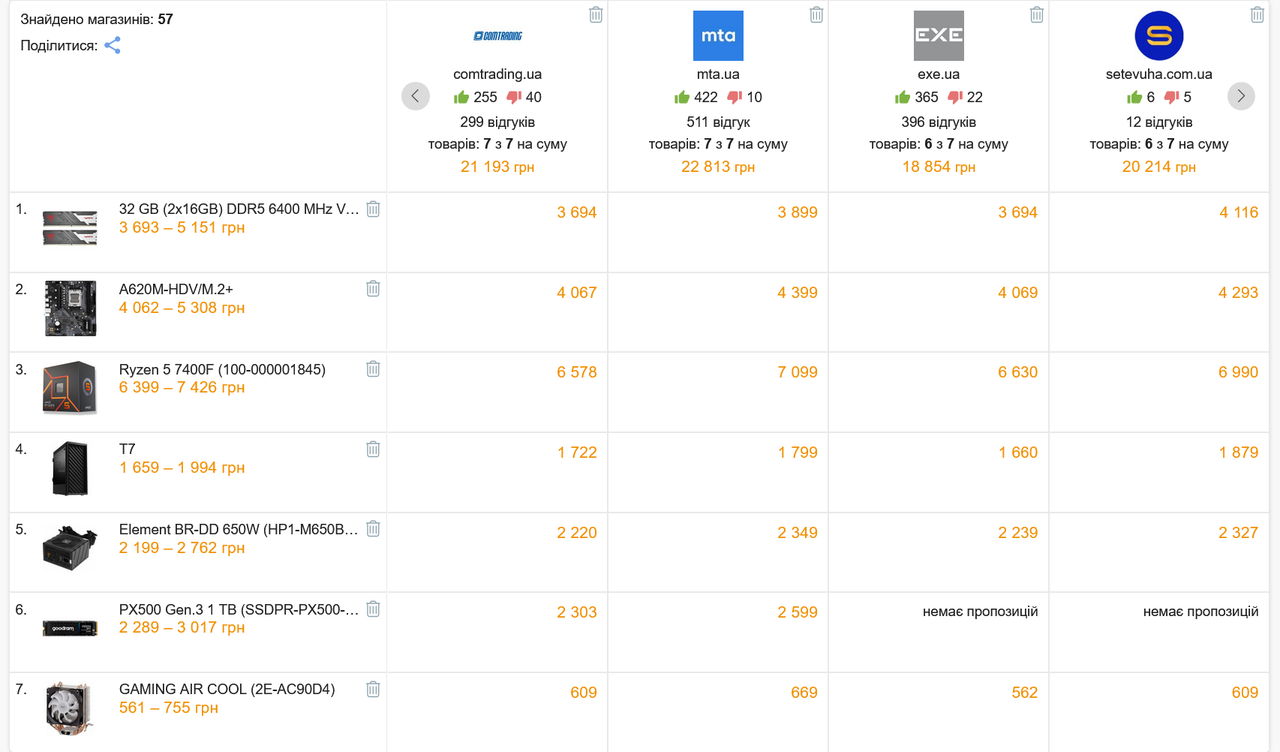Screen dimensions: 1280x752
Task: Click the mta blue store logo
Action: pyautogui.click(x=718, y=36)
